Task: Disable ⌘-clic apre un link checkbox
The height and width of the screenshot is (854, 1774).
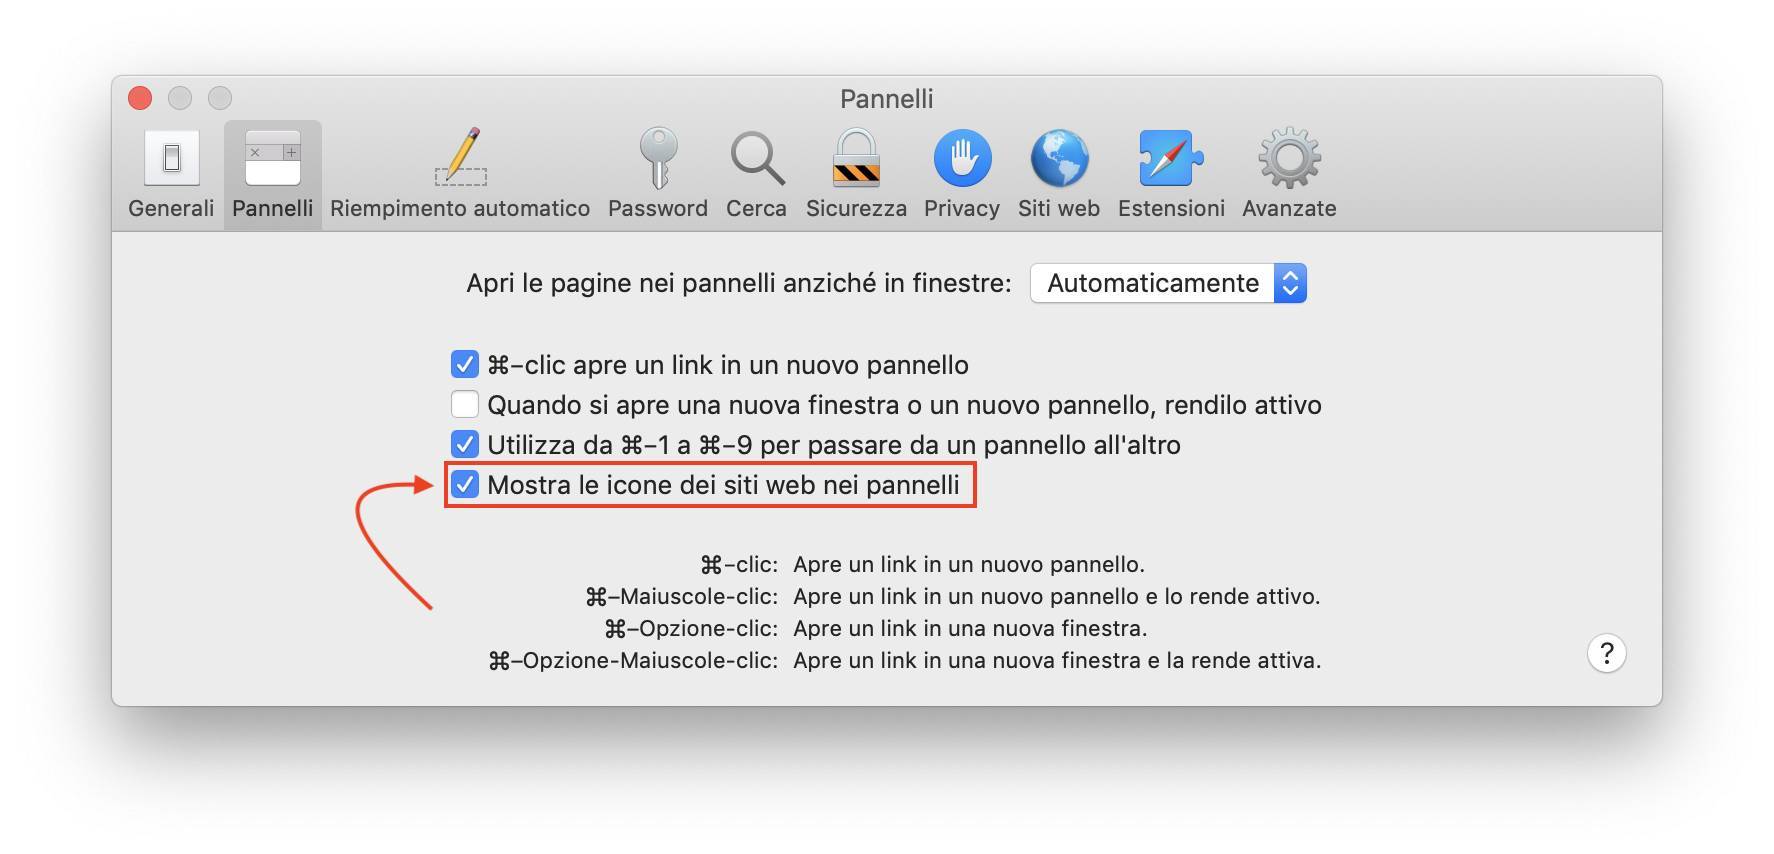Action: (x=464, y=364)
